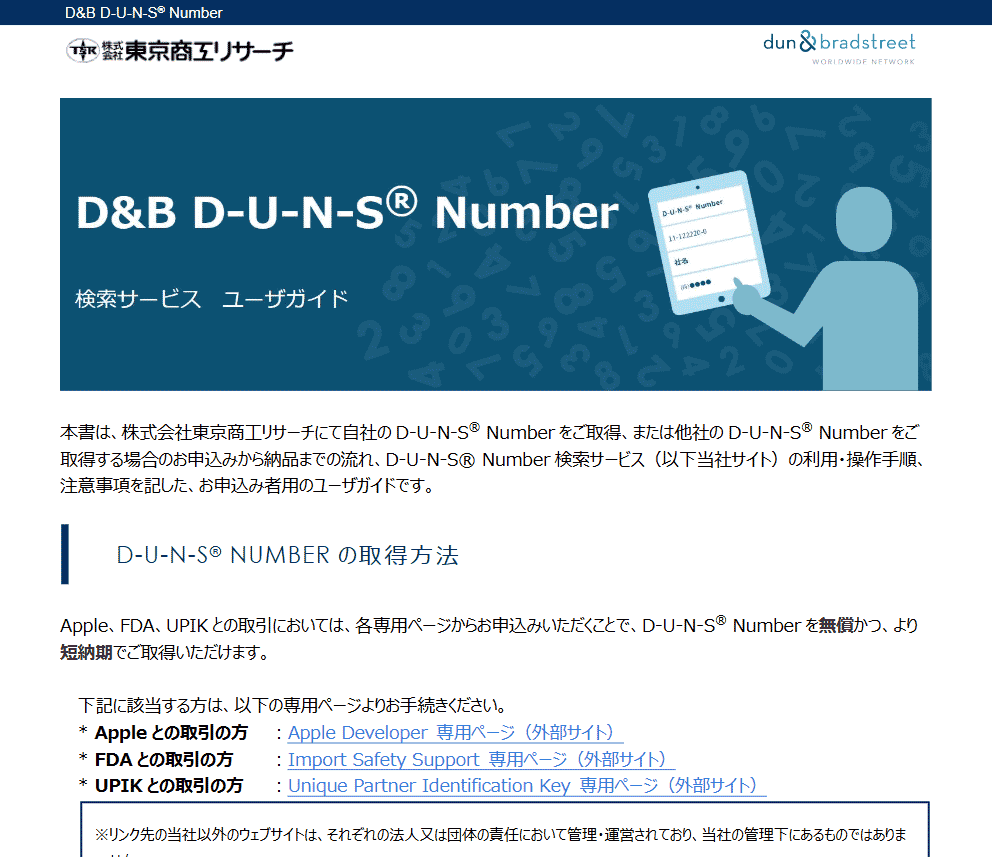
Task: Open the Import Safety Support 専用ページ link
Action: 481,759
